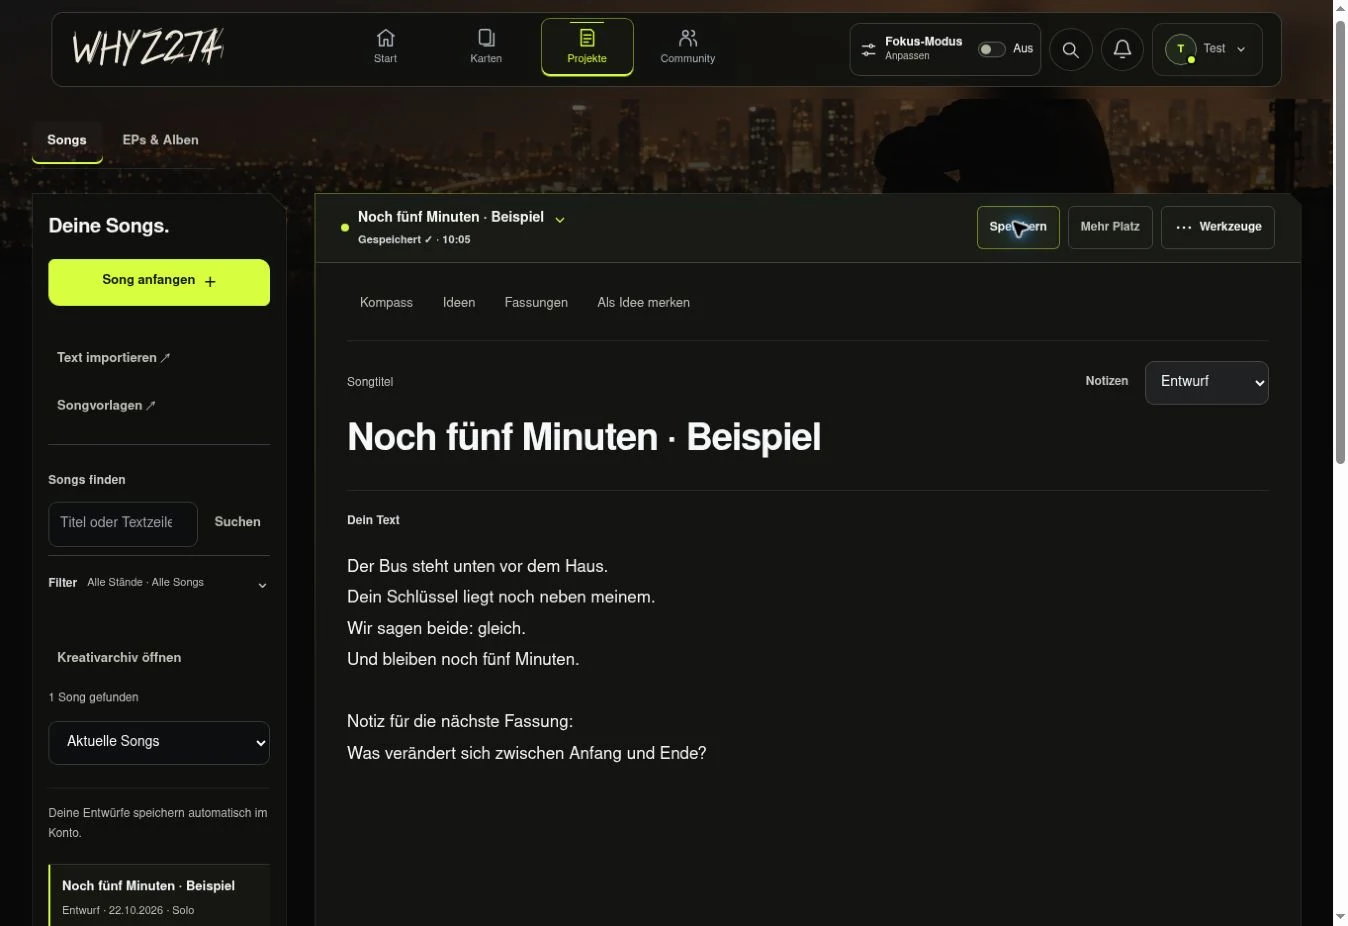This screenshot has height=926, width=1348.
Task: Click the 'Gespeichert ✓ · 10:05' status text
Action: [414, 240]
